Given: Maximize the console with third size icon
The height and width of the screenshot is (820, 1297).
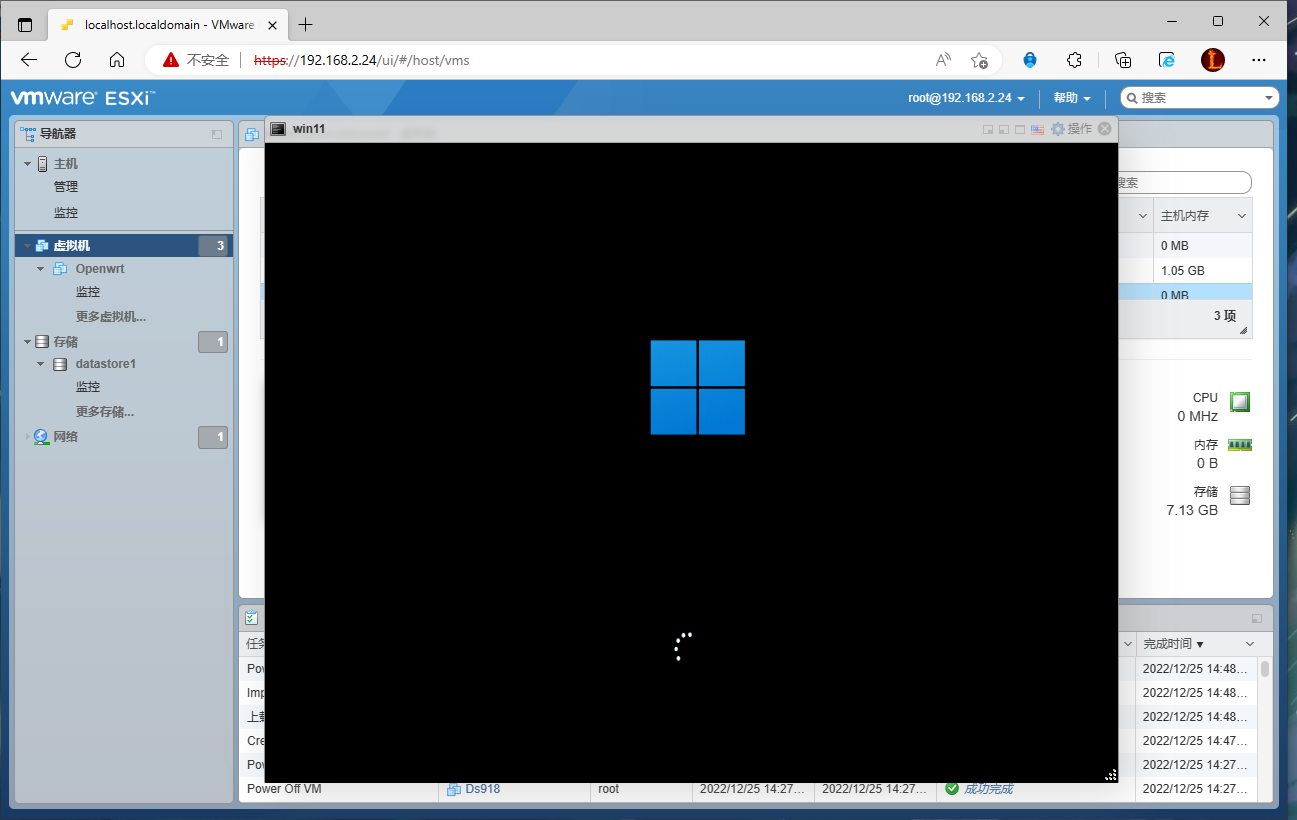Looking at the screenshot, I should tap(1020, 130).
